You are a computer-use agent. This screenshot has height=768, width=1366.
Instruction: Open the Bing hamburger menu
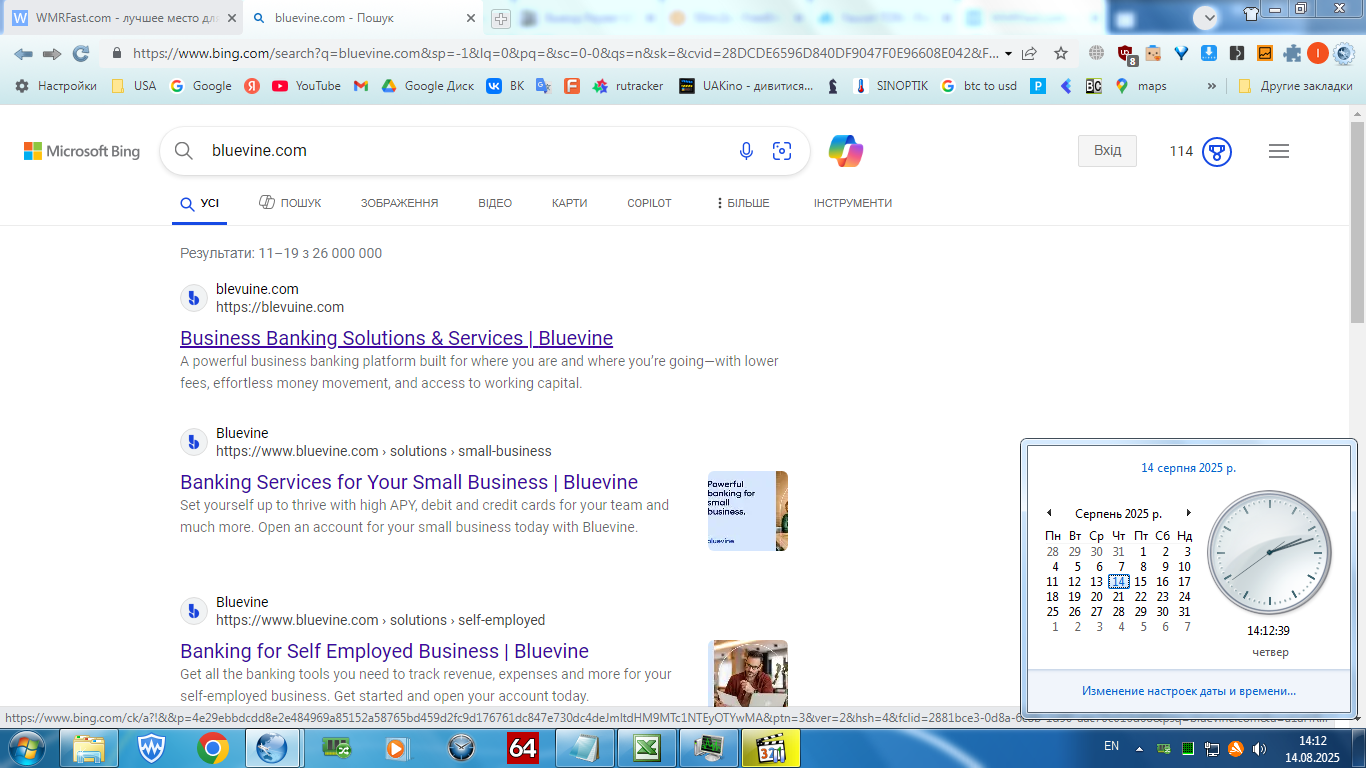[x=1279, y=151]
